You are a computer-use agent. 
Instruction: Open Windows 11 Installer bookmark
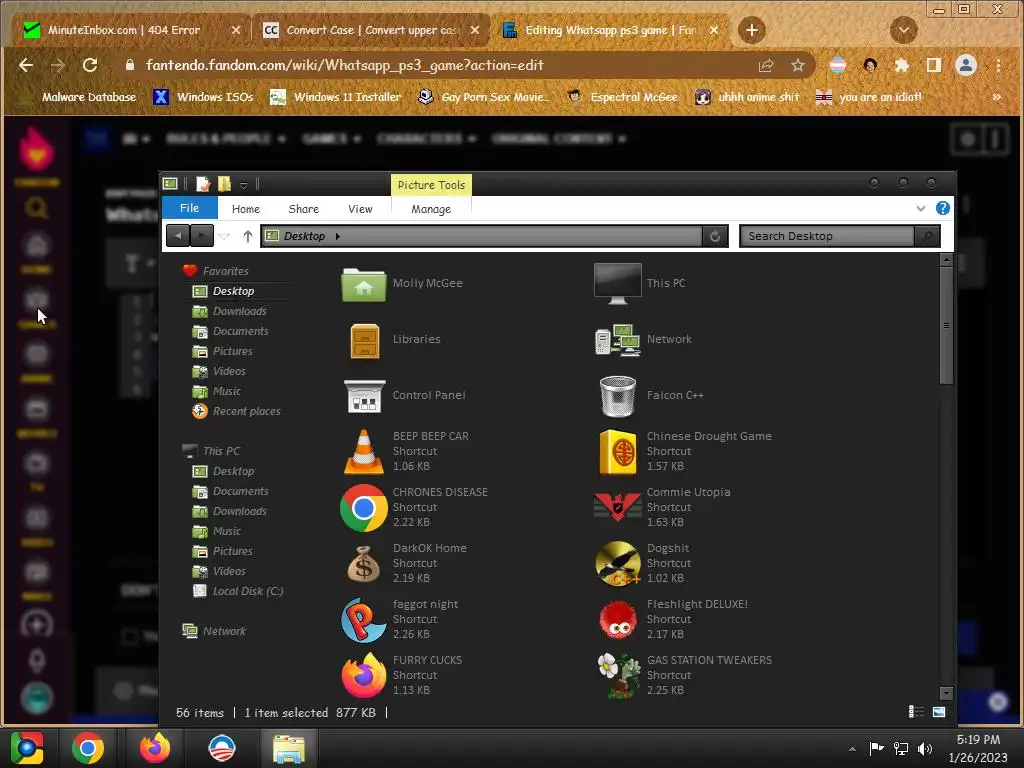click(336, 97)
